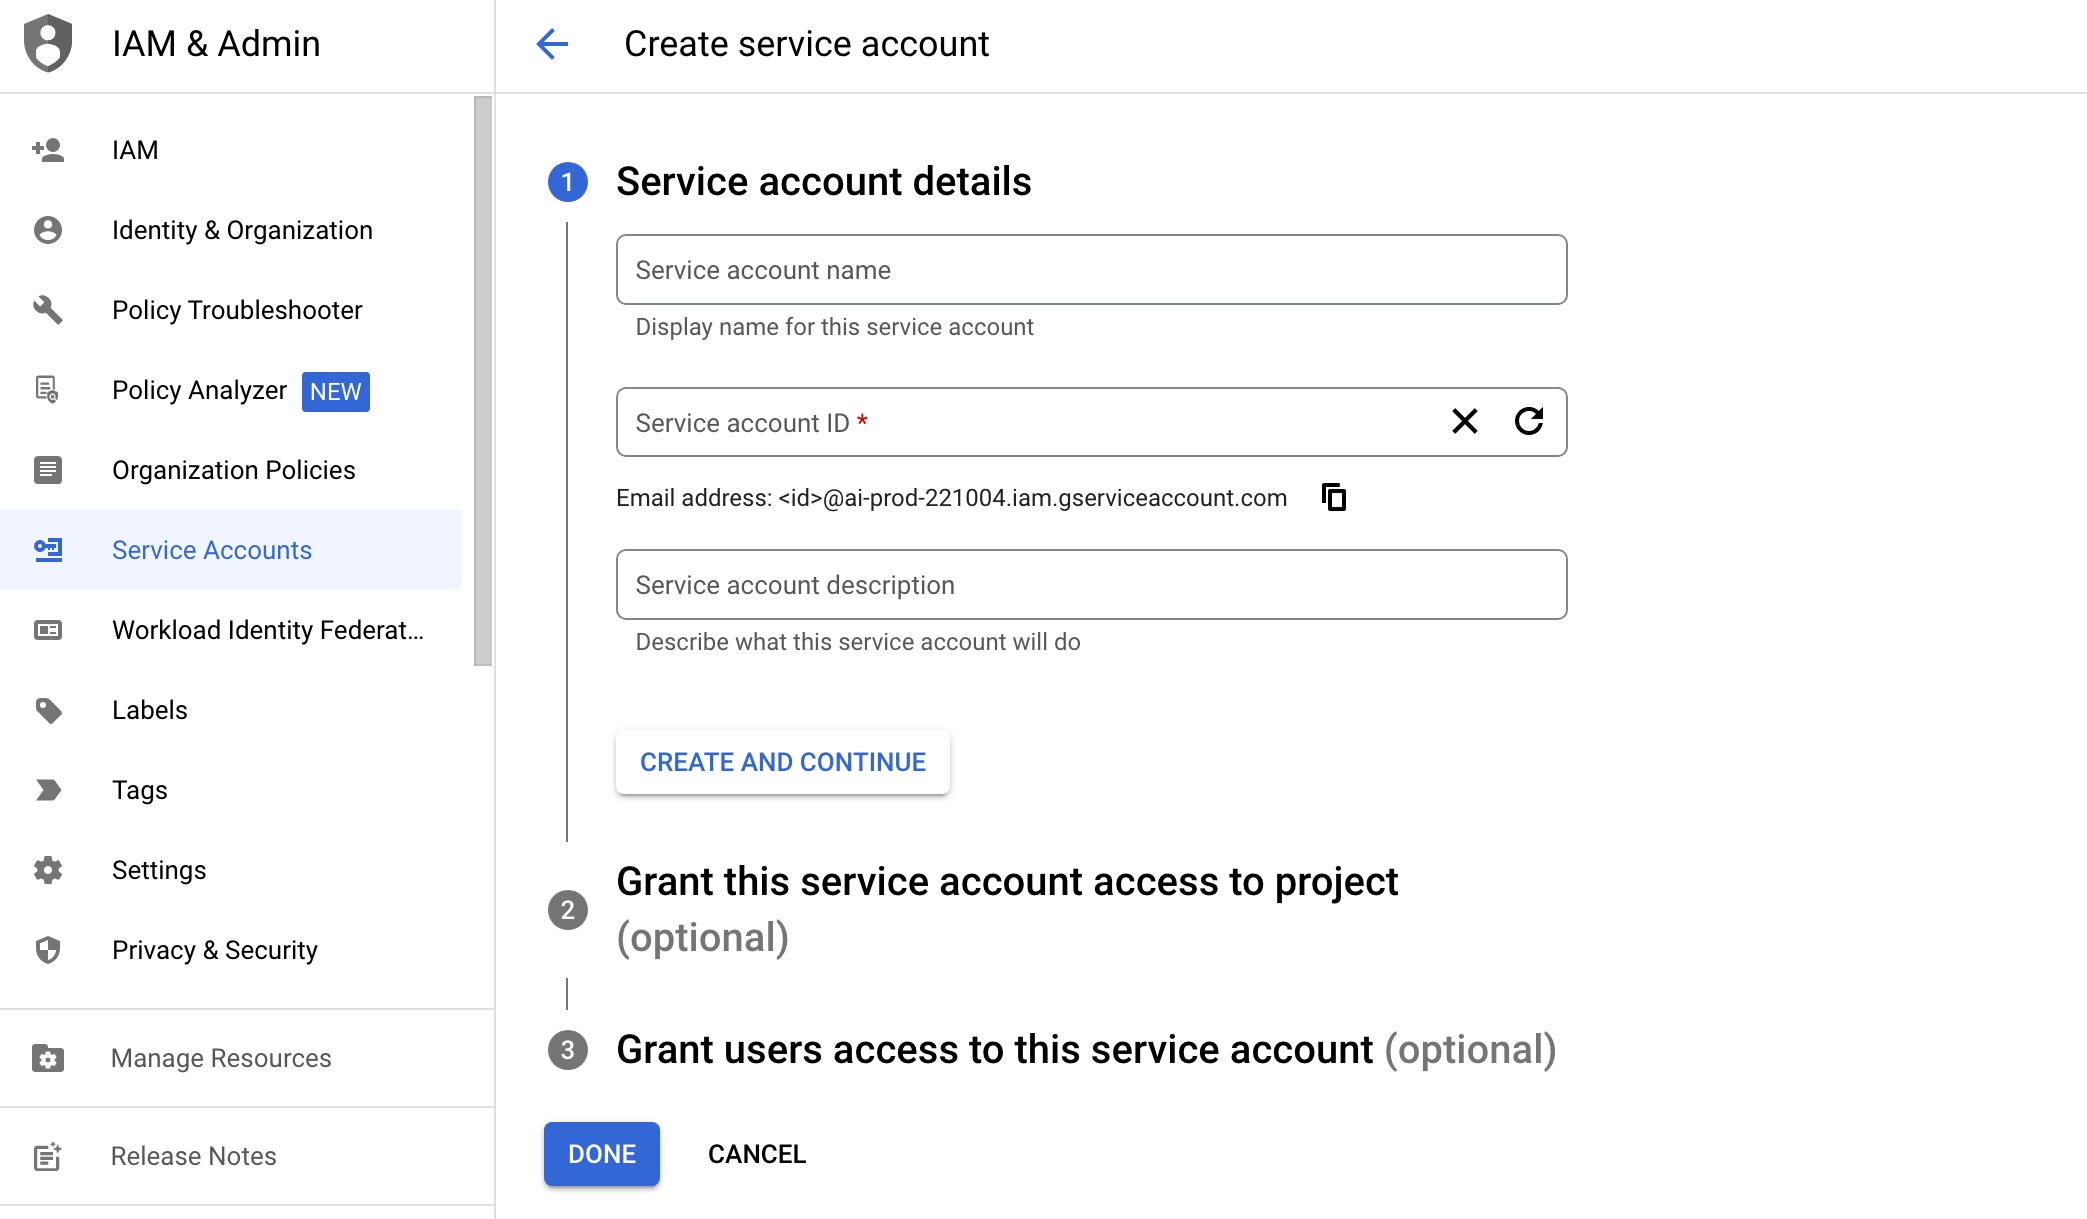Click the blue DONE button
The height and width of the screenshot is (1219, 2087).
click(601, 1154)
